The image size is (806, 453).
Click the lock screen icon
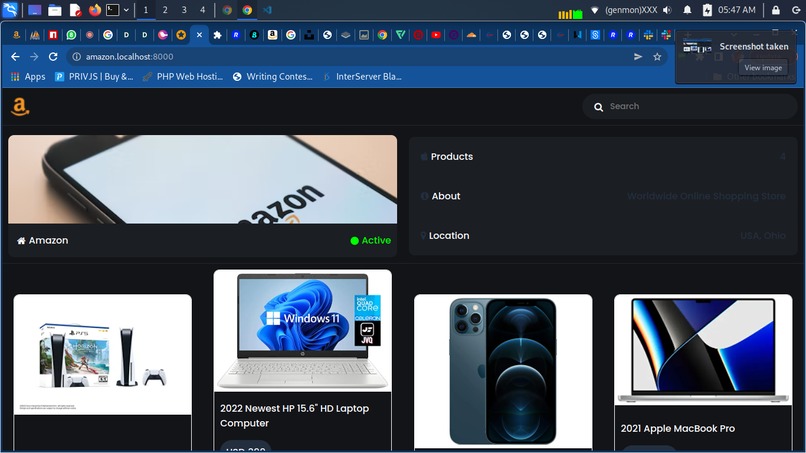(776, 10)
